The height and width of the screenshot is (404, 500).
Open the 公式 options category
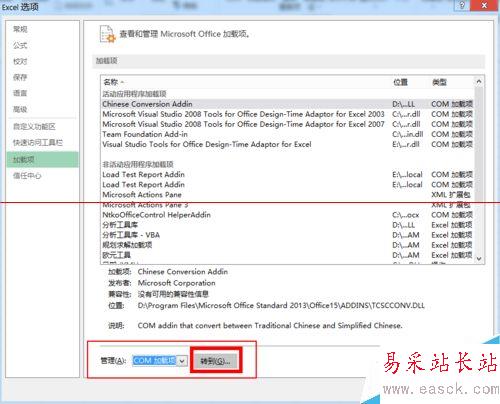[20, 45]
